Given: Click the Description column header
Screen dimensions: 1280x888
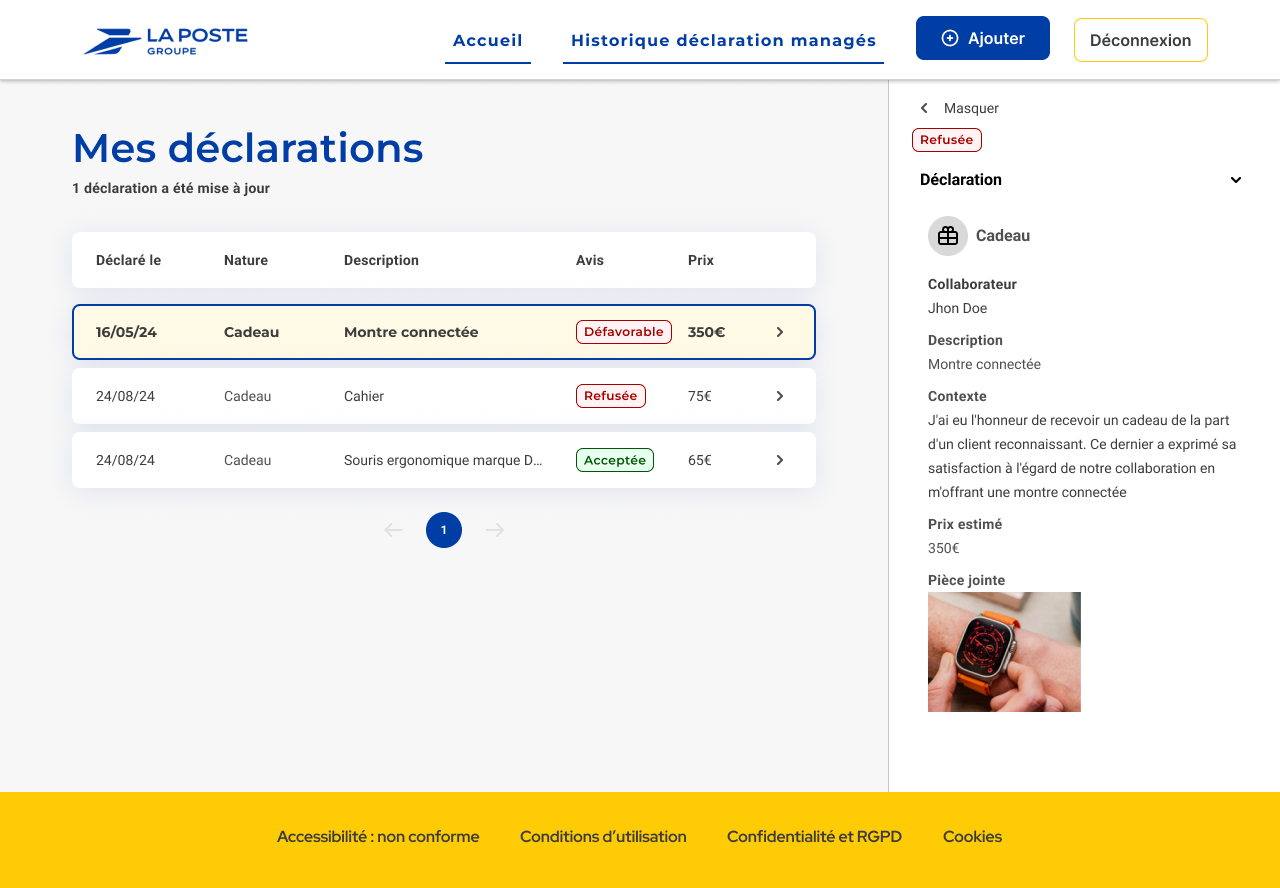Looking at the screenshot, I should point(381,260).
